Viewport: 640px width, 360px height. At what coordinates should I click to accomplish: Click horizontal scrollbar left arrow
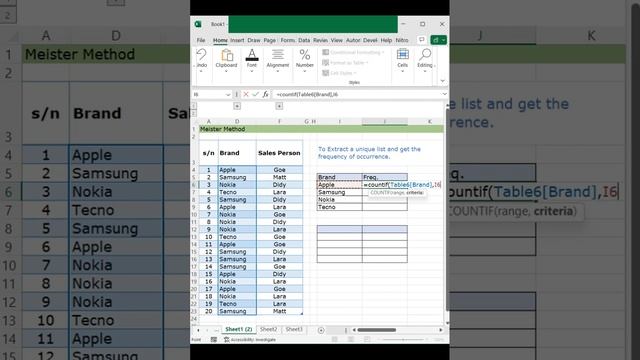(354, 330)
